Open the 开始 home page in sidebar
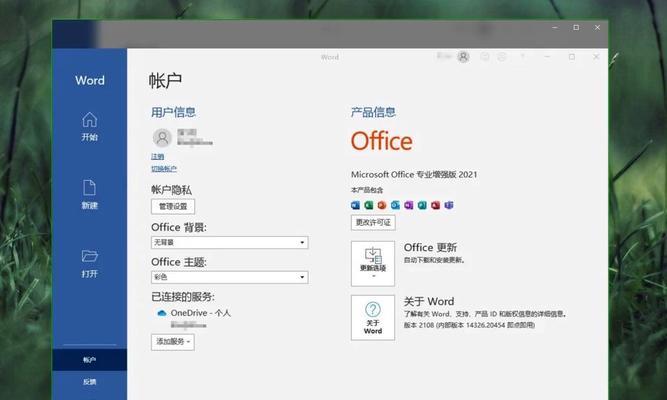The height and width of the screenshot is (400, 667). pos(90,126)
